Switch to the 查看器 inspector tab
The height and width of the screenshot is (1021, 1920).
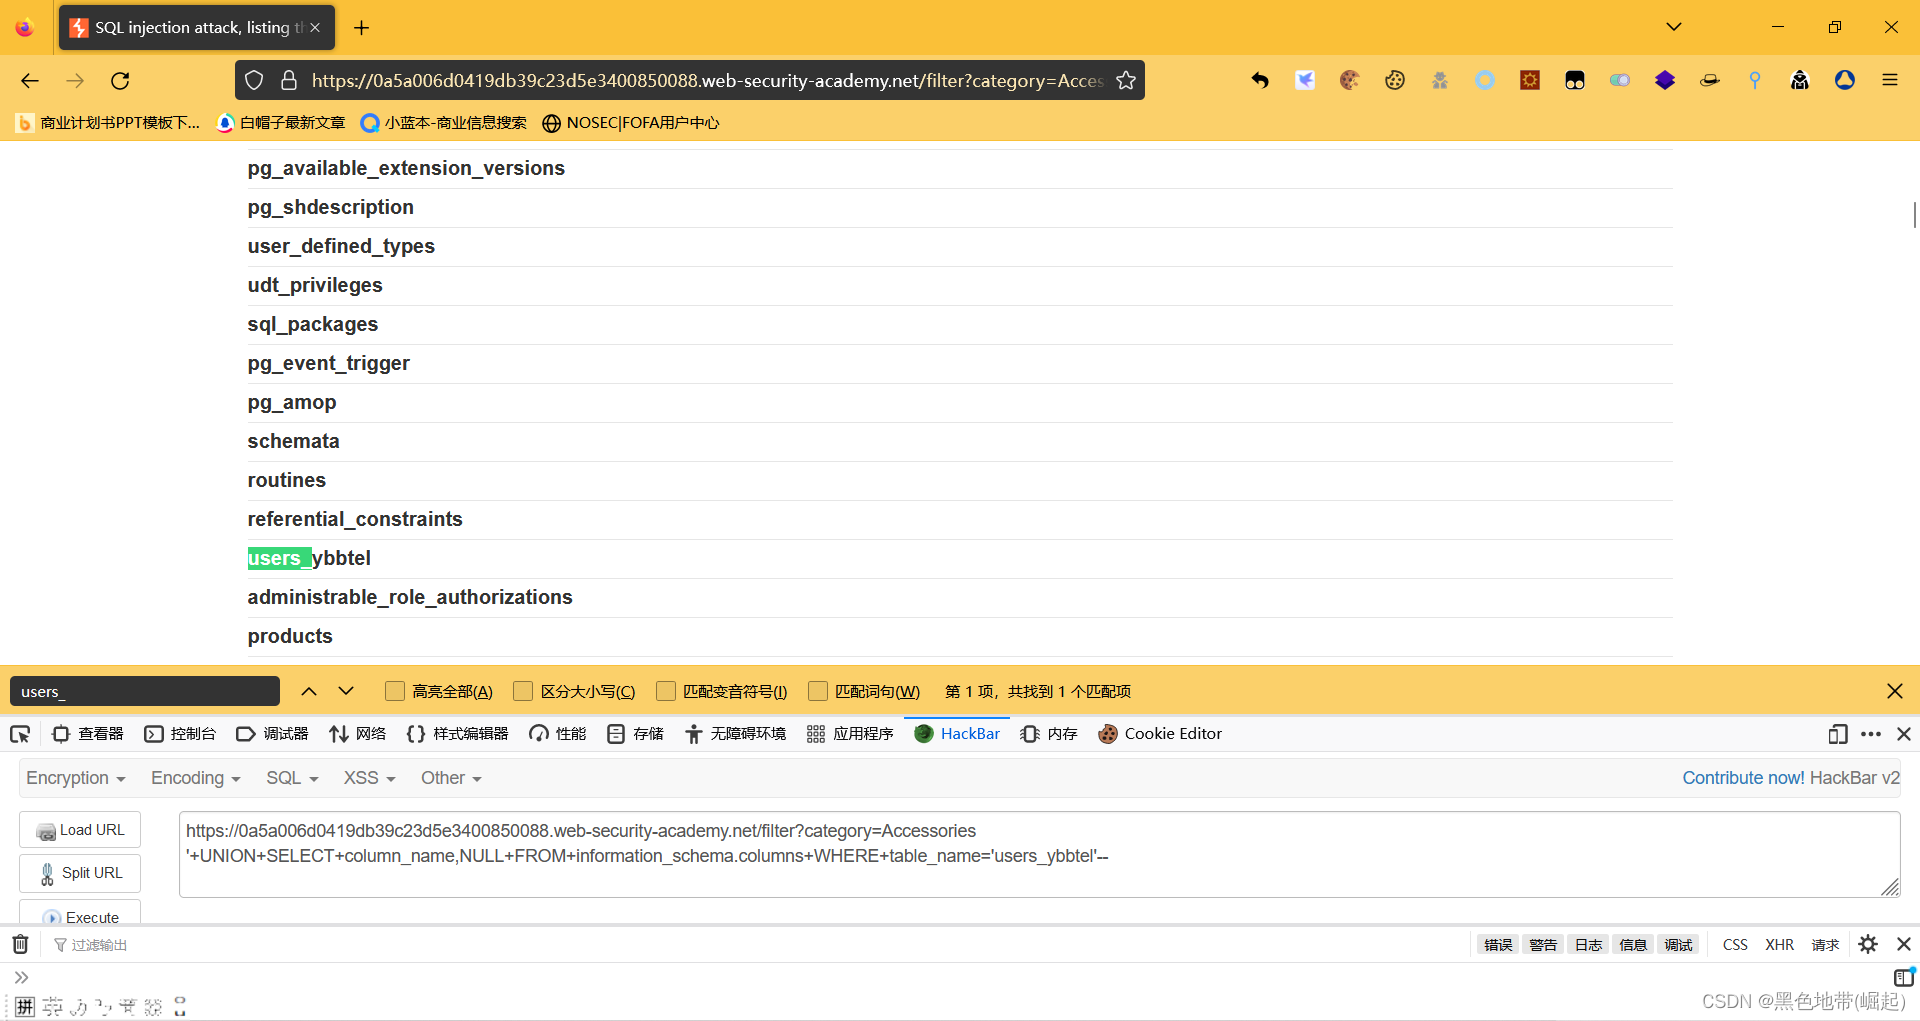[x=88, y=734]
